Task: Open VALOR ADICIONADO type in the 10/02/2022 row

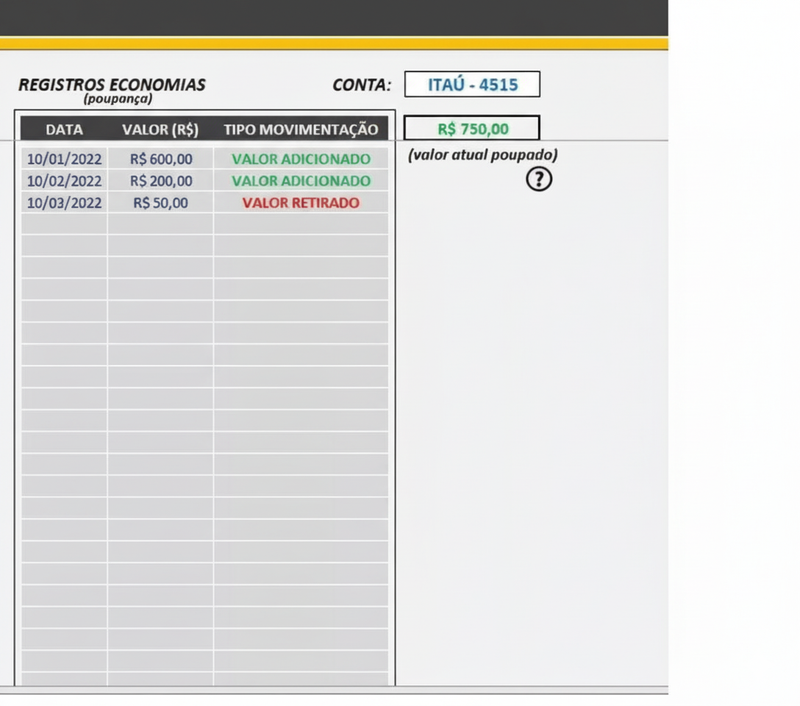Action: 300,181
